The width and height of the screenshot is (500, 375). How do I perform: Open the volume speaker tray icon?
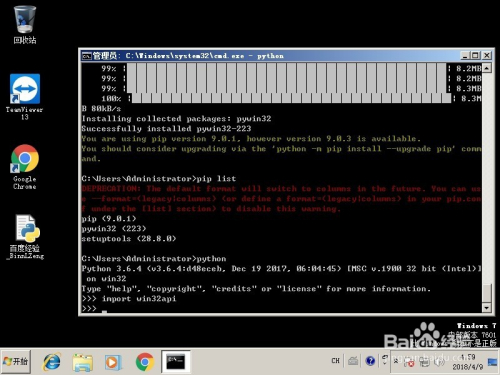click(439, 362)
